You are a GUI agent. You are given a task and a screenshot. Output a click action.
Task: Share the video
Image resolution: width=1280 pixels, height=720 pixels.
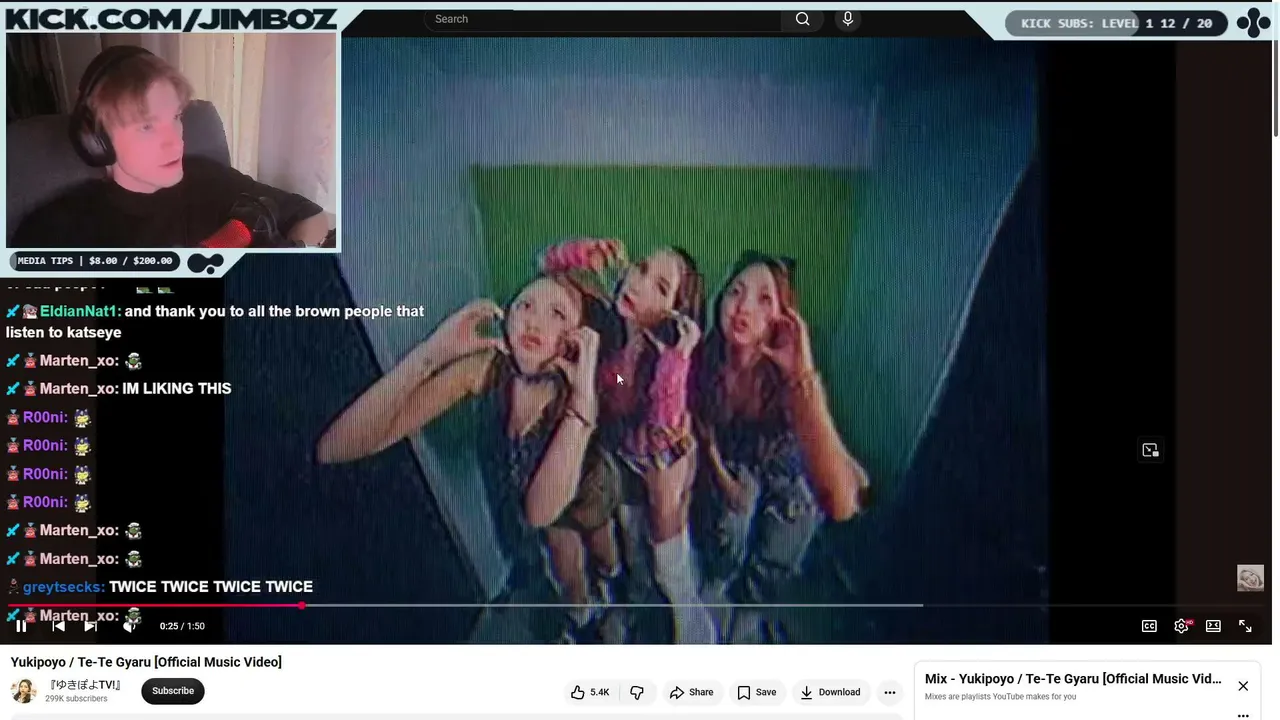pos(692,692)
